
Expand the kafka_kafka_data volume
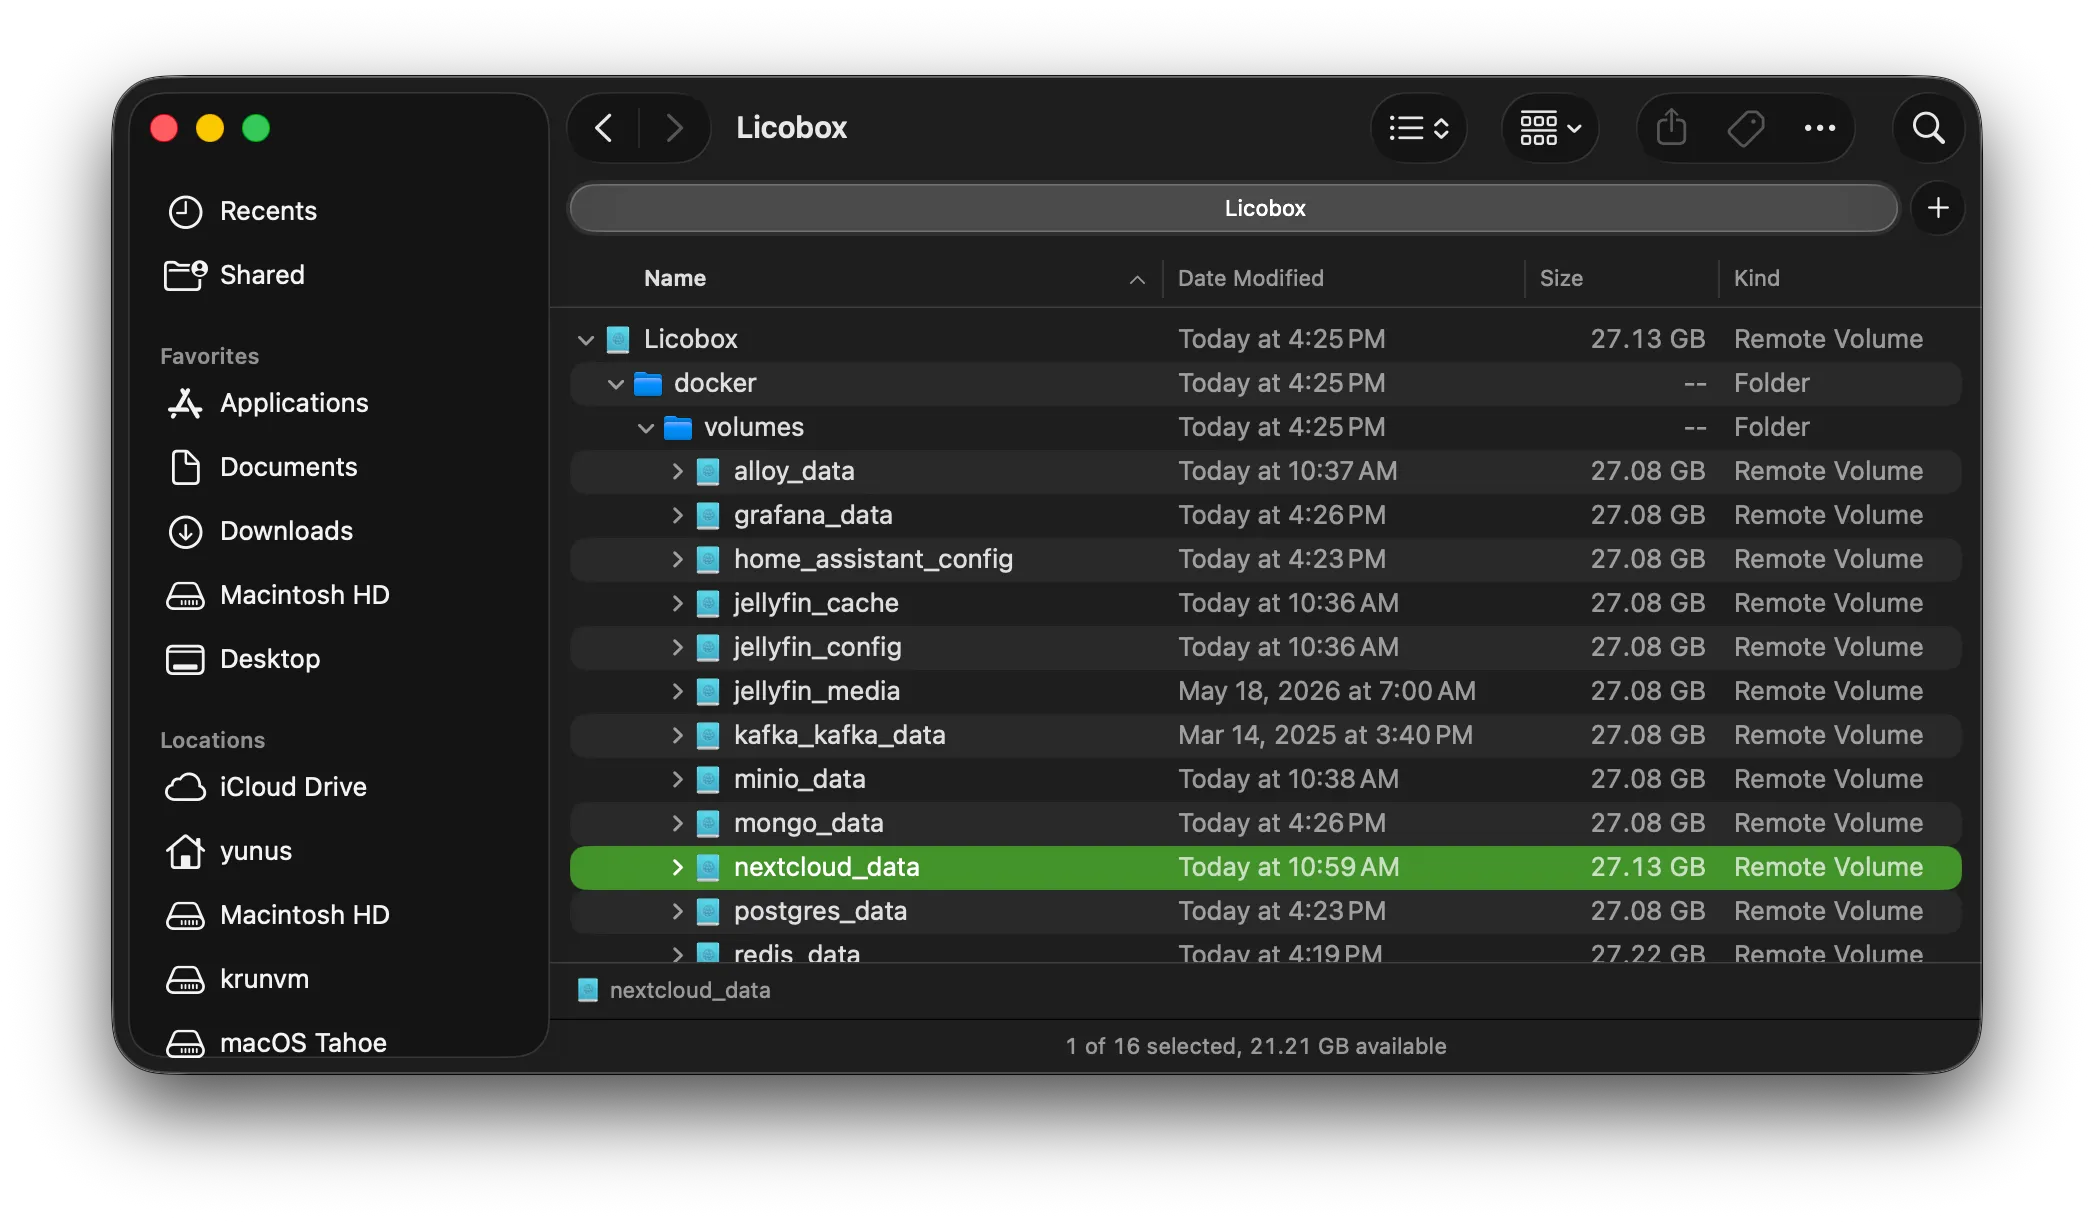[677, 735]
